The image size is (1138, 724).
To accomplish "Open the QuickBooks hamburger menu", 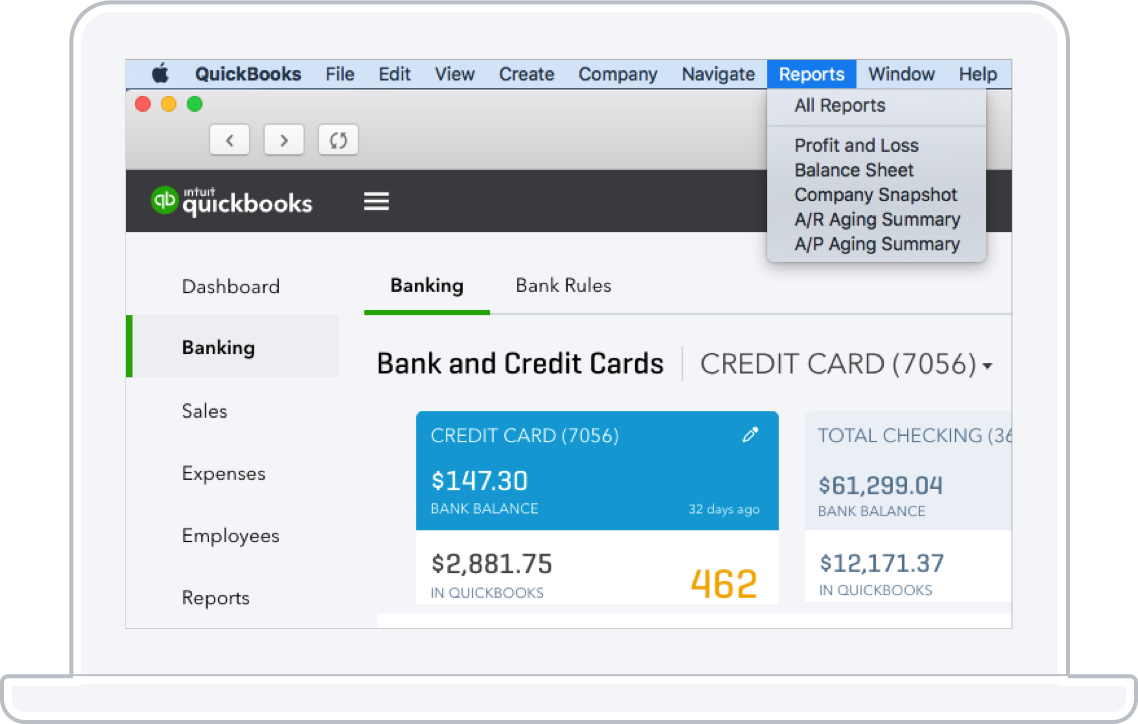I will coord(376,201).
